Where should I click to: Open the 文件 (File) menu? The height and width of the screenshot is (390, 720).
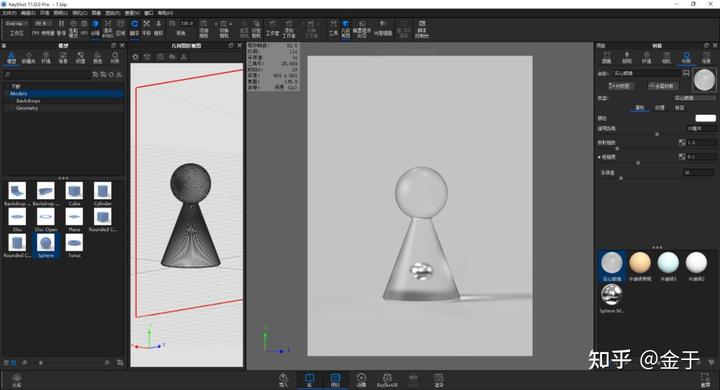pos(9,13)
